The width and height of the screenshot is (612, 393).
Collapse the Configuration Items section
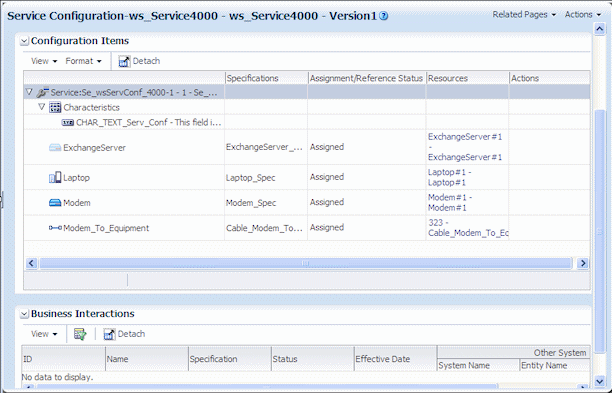click(24, 41)
